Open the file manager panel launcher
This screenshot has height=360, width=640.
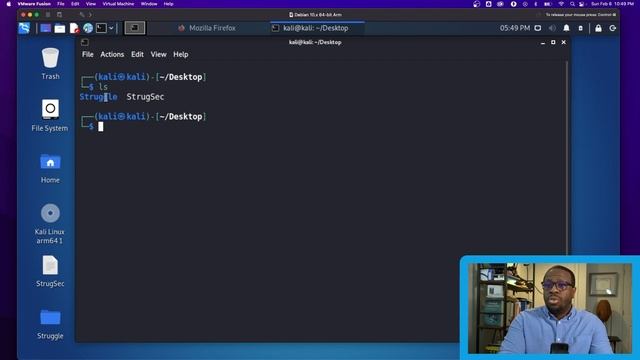point(60,28)
